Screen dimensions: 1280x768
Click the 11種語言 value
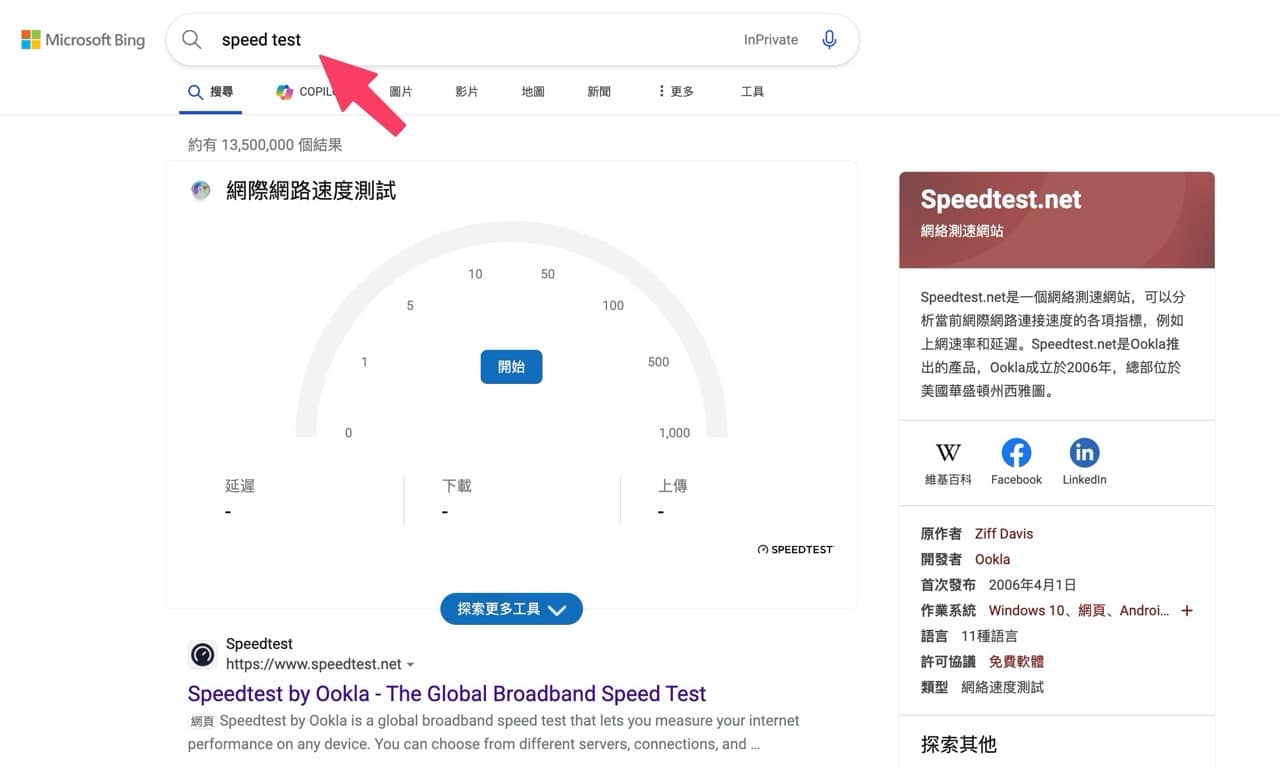point(989,636)
